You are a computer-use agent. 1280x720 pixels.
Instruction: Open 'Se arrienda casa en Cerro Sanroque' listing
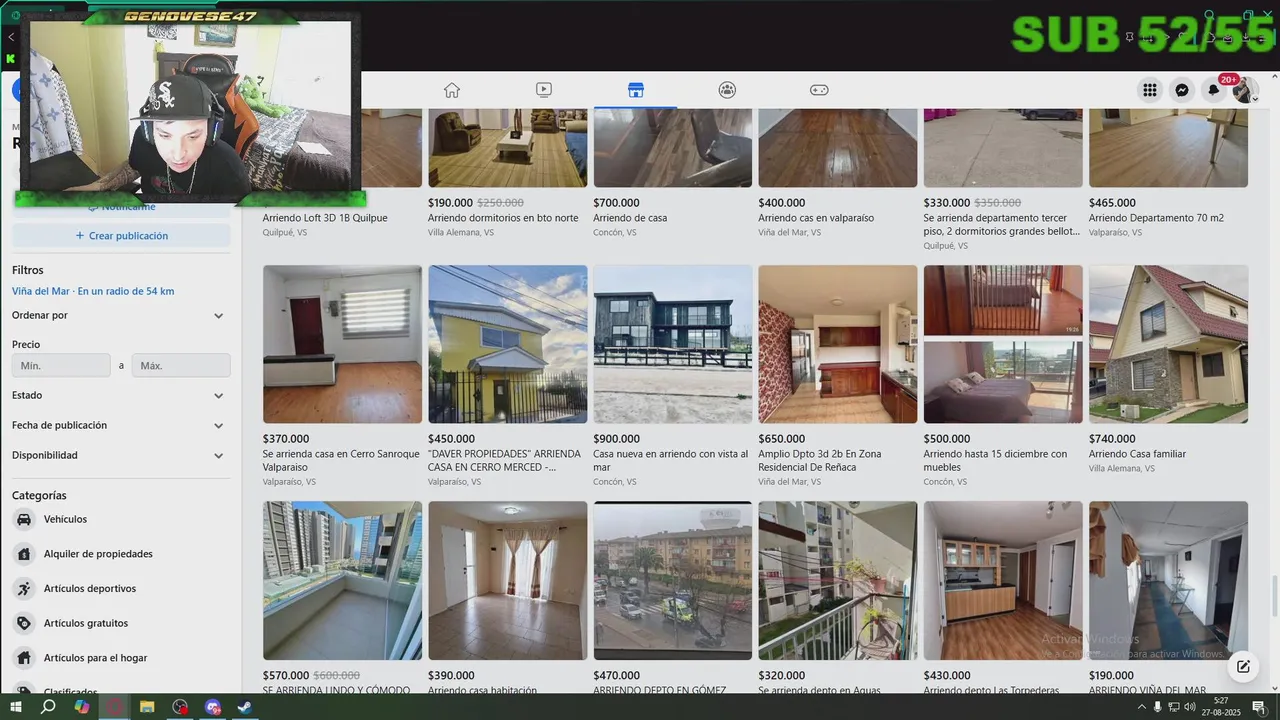[x=341, y=460]
